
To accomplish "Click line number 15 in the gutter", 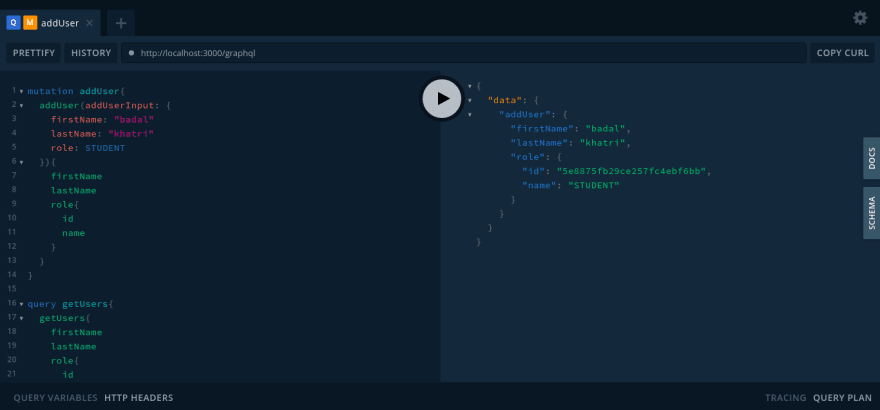I will point(11,288).
